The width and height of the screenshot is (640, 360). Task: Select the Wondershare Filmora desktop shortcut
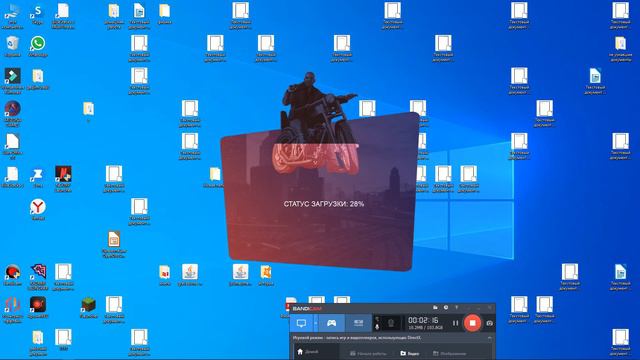click(x=12, y=80)
